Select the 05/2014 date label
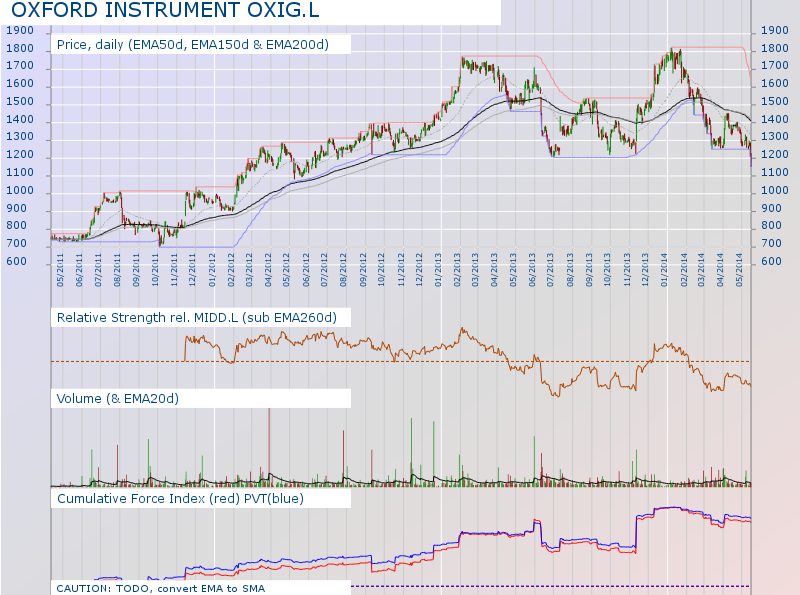 point(739,270)
